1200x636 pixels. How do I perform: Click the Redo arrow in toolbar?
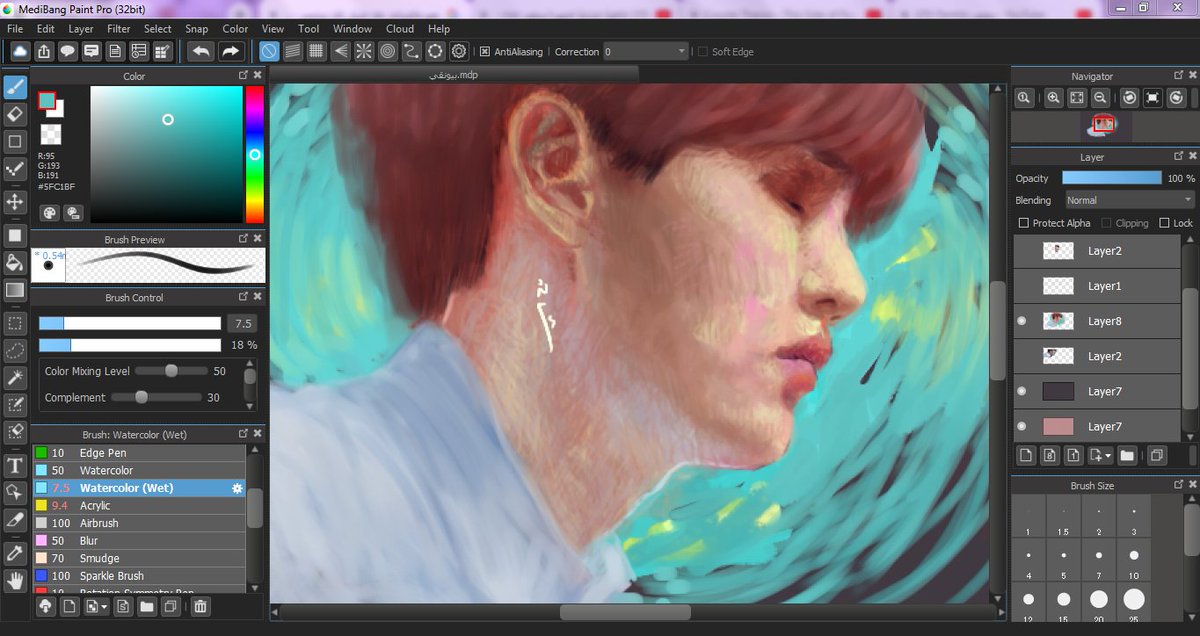231,51
